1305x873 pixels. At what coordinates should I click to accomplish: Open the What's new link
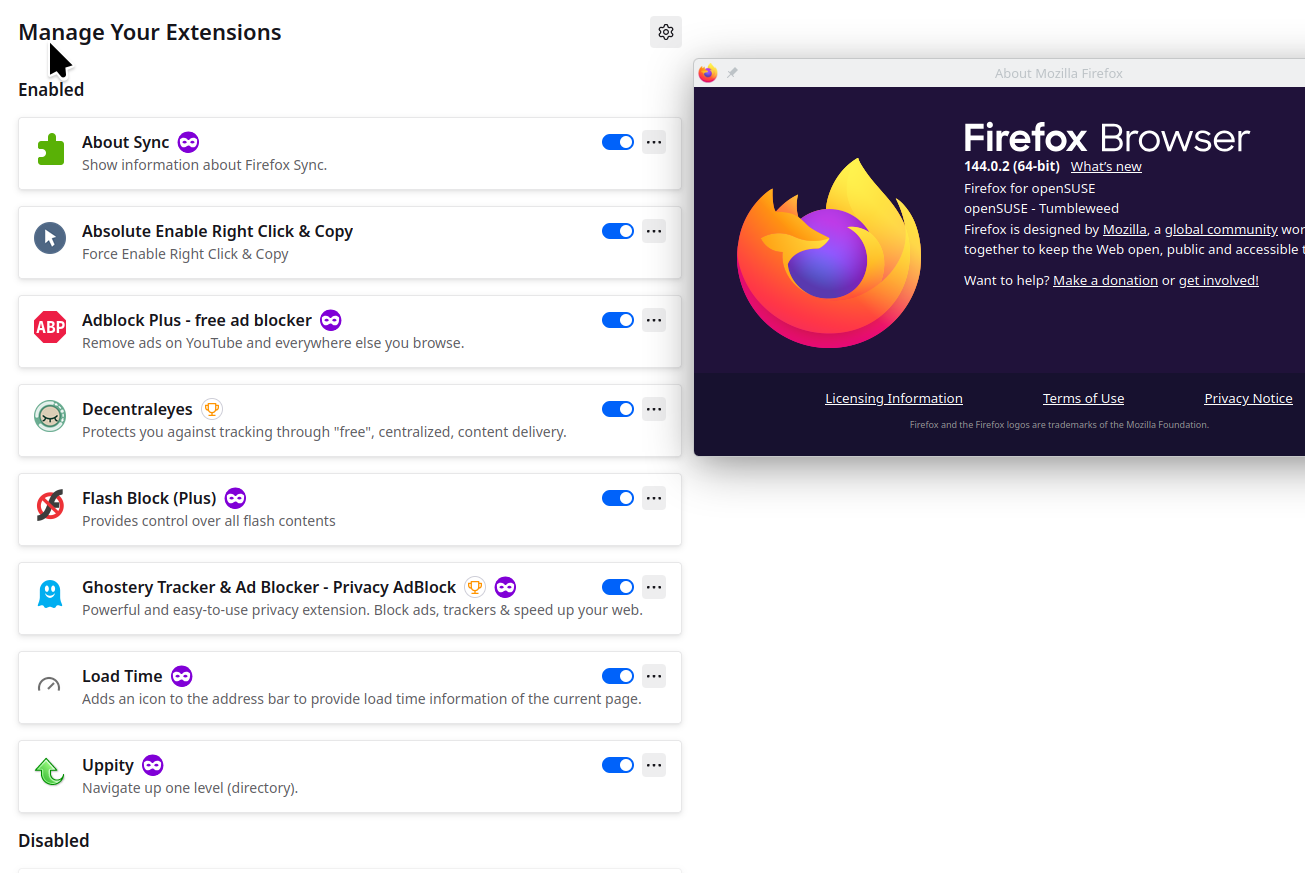pos(1106,167)
